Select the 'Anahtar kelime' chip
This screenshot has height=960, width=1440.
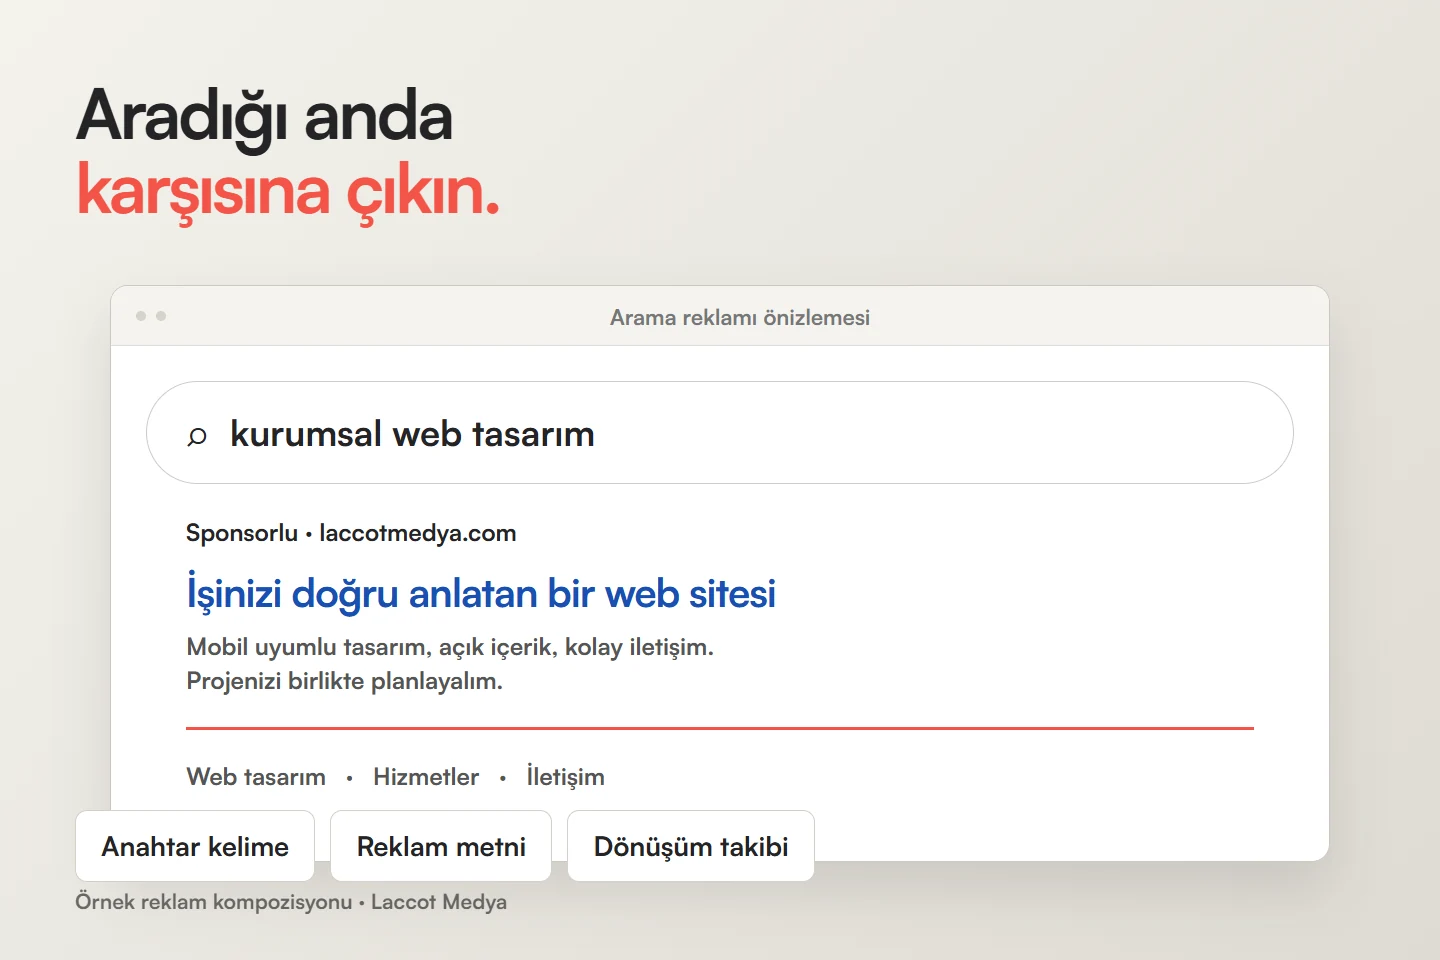195,846
